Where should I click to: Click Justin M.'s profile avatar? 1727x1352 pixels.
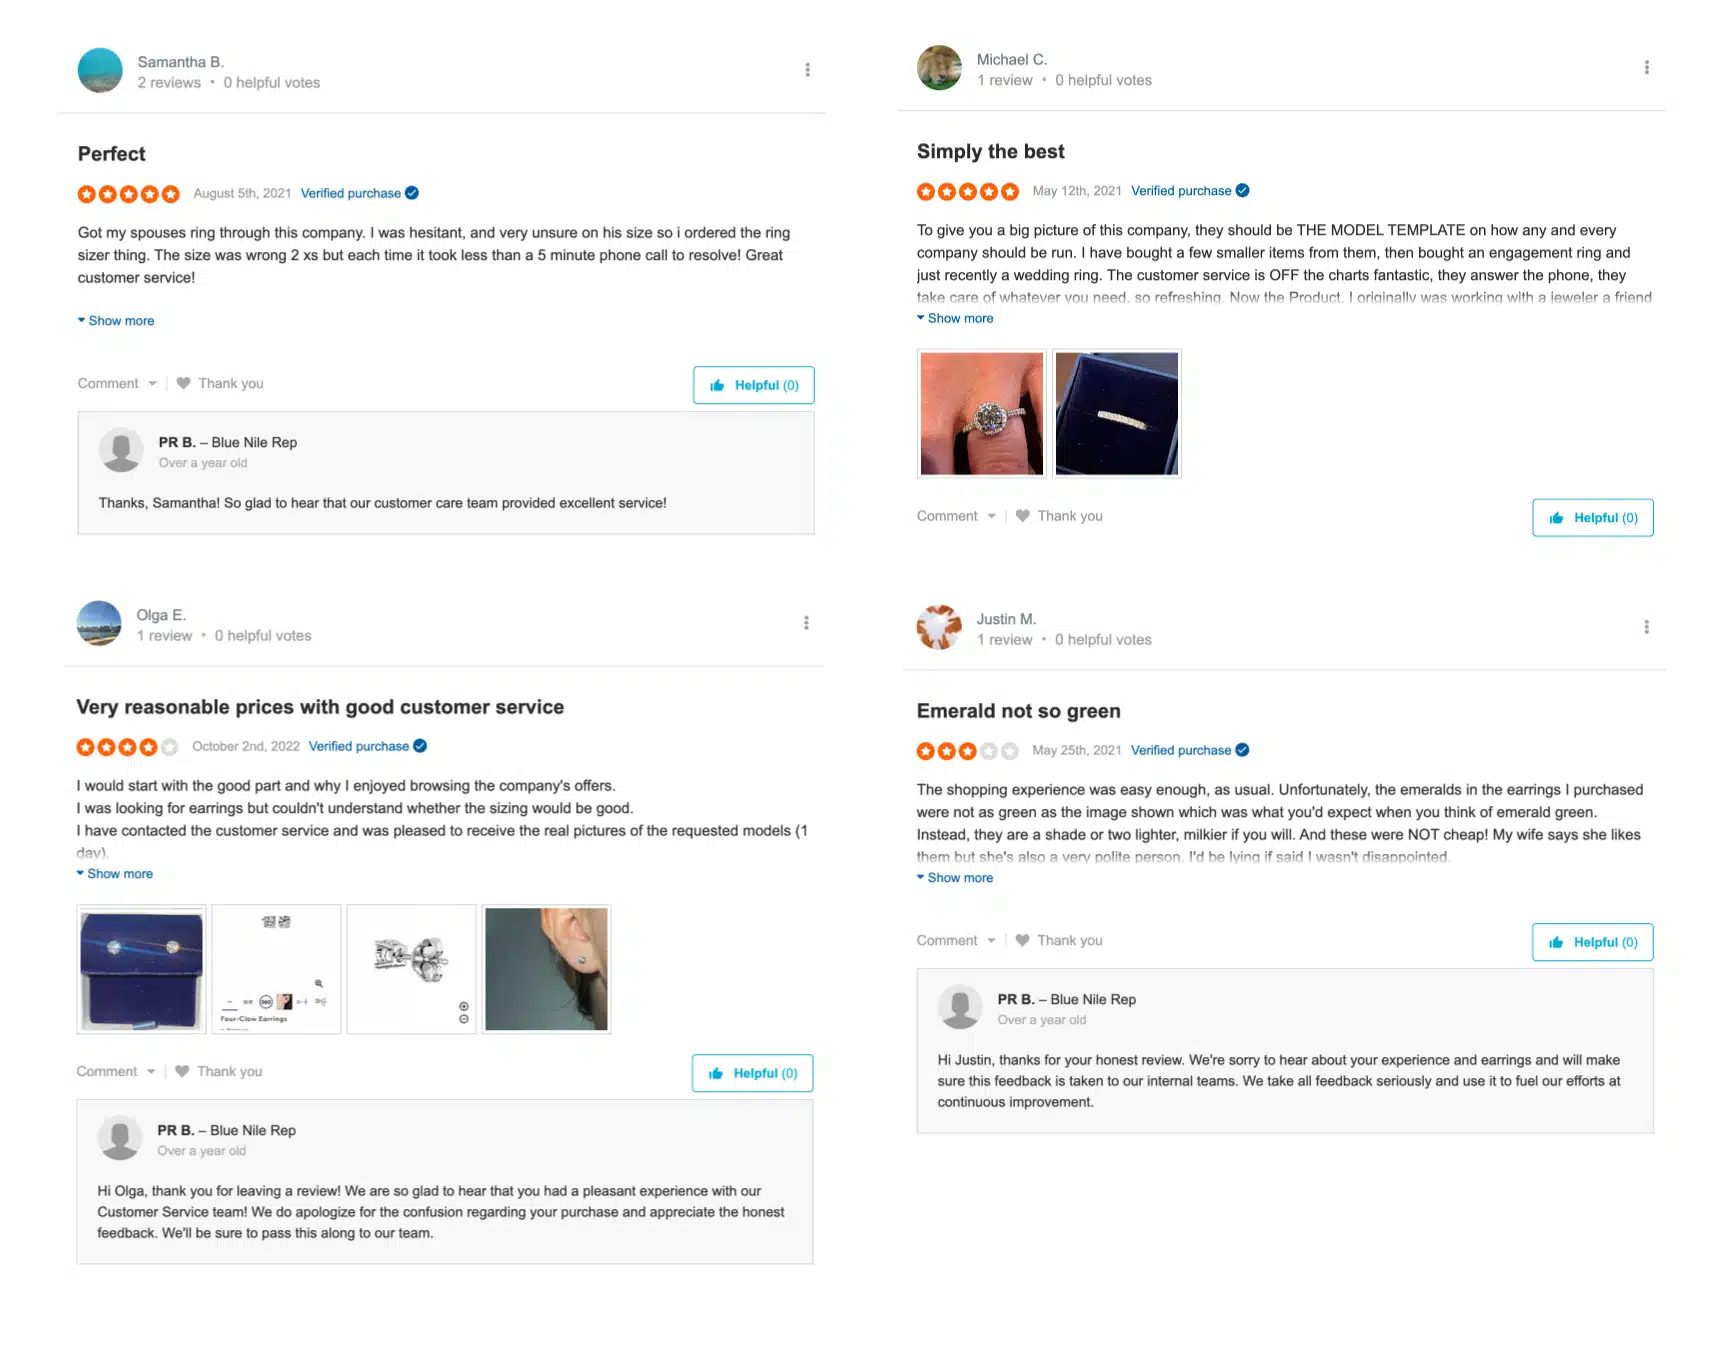[939, 628]
